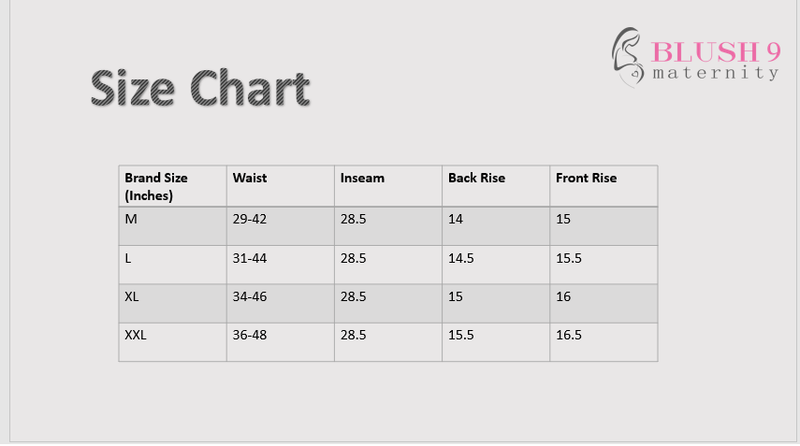
Task: Click the XXL size cell
Action: 172,342
